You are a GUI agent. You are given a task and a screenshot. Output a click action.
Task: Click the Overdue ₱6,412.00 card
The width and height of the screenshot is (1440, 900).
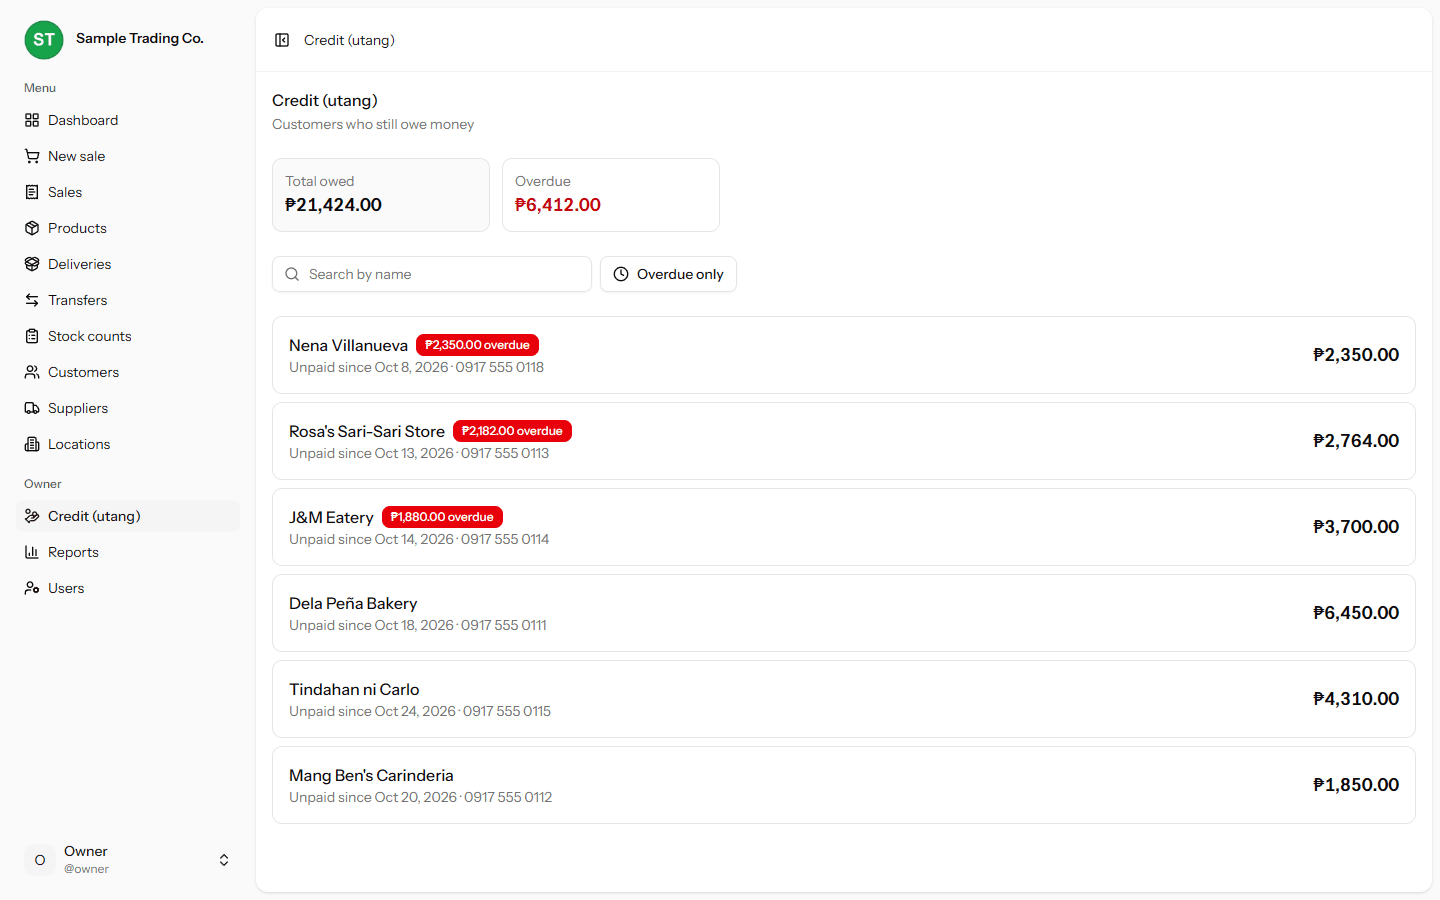[x=611, y=195]
